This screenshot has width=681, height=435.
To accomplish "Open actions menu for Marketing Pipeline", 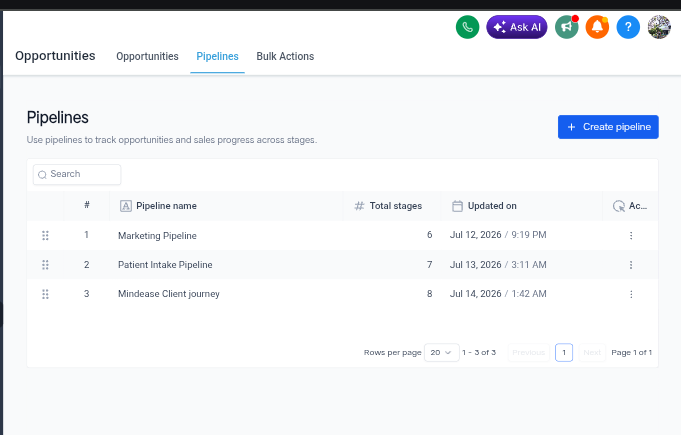I will 631,235.
